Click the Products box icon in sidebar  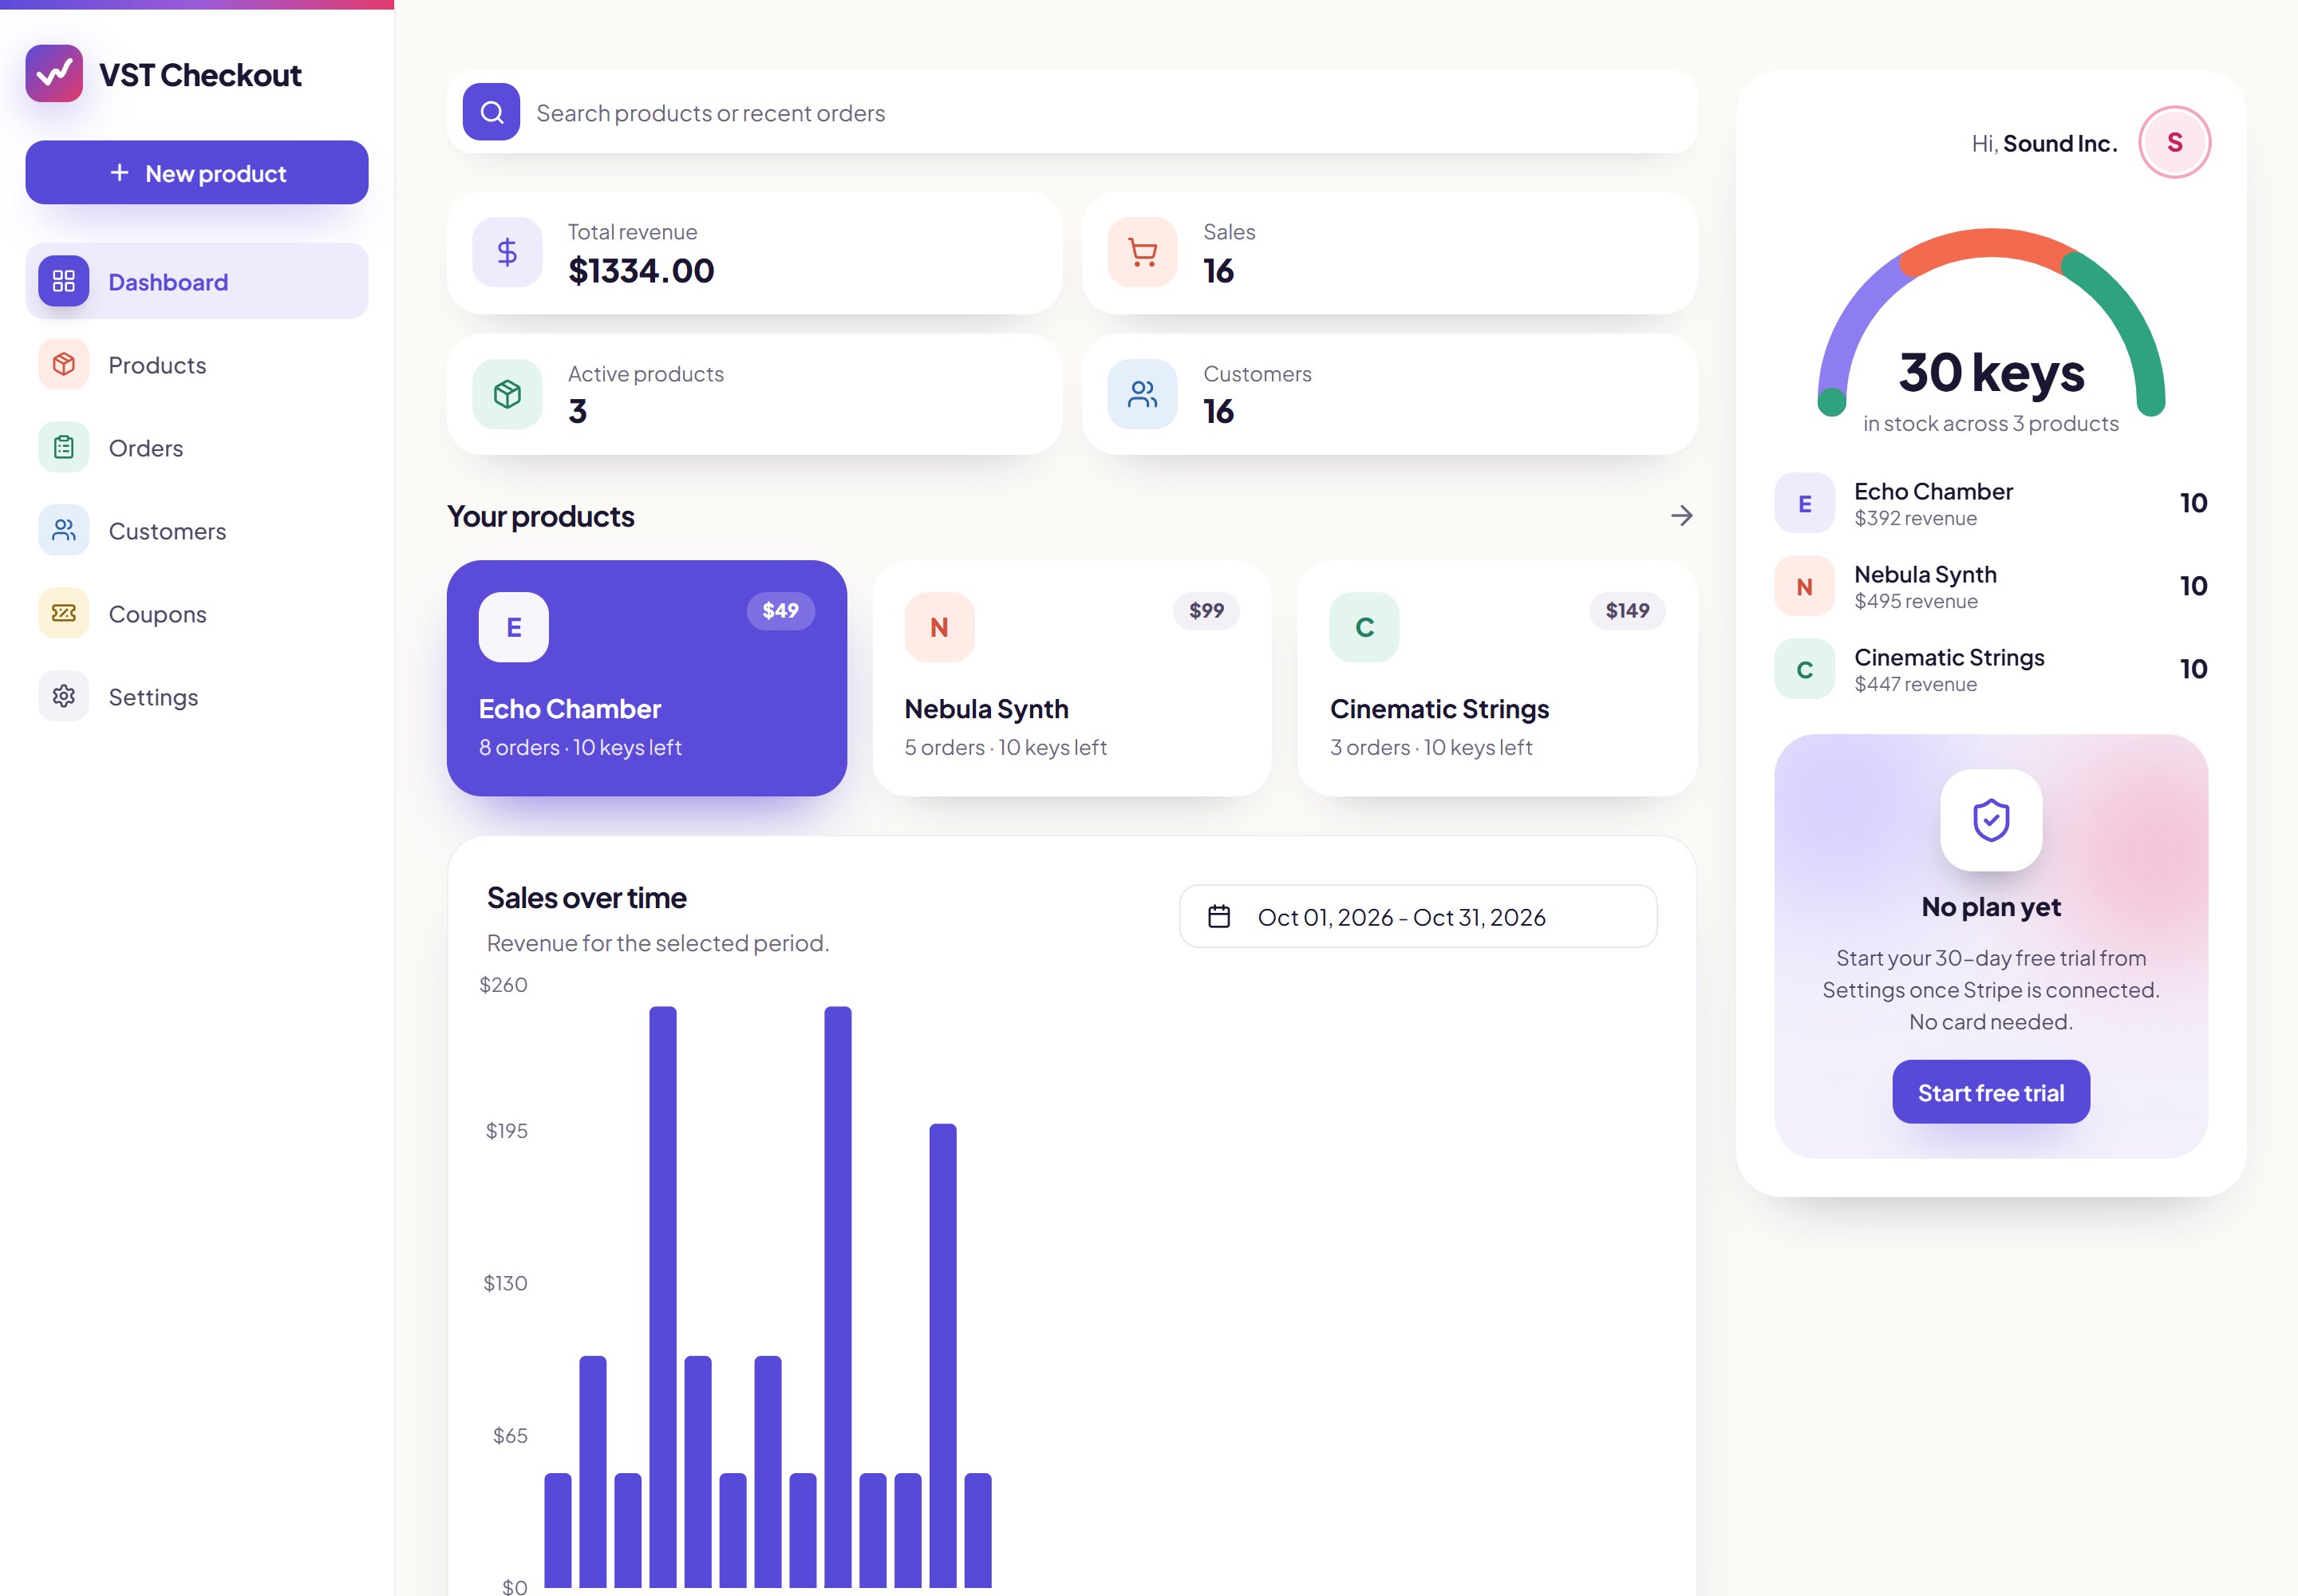tap(64, 364)
